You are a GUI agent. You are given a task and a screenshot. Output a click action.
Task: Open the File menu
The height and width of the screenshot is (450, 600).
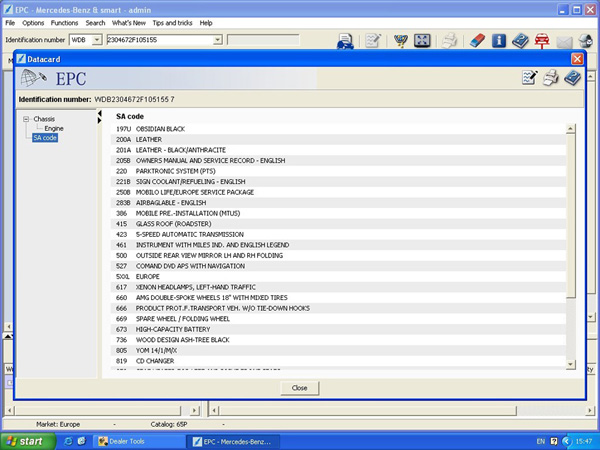click(10, 23)
